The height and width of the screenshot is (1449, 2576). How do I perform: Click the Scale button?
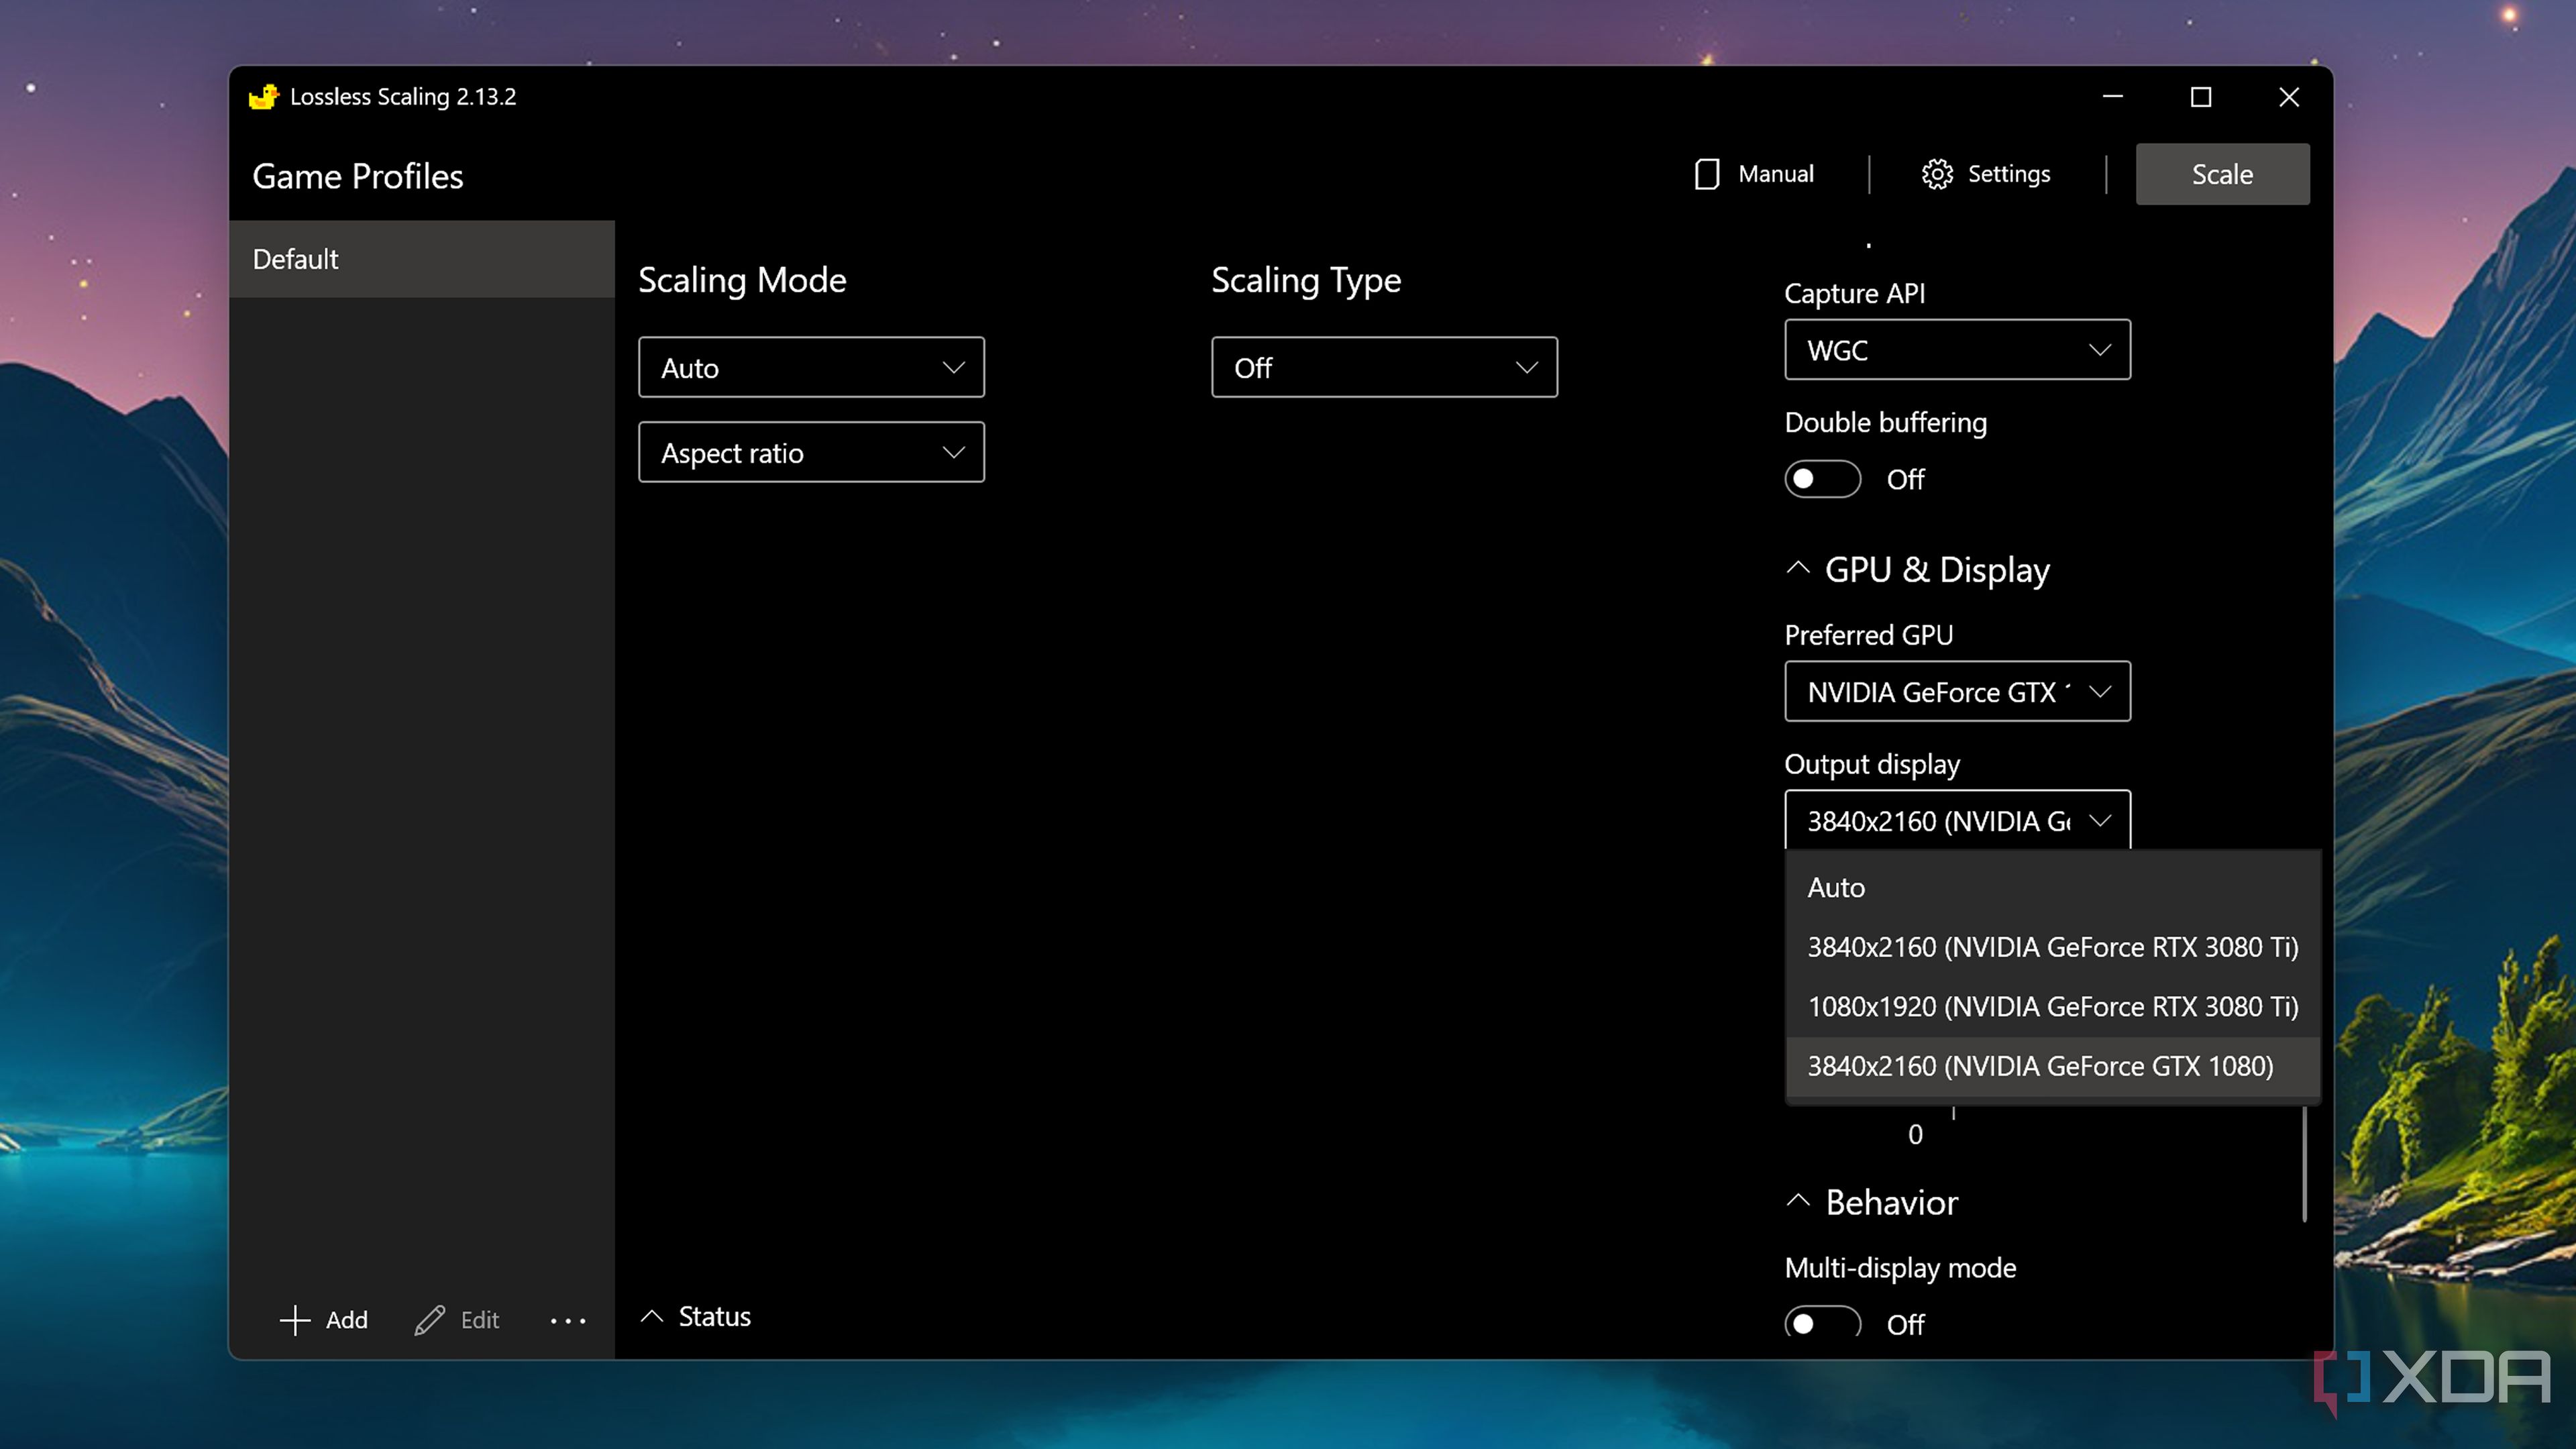pos(2222,173)
